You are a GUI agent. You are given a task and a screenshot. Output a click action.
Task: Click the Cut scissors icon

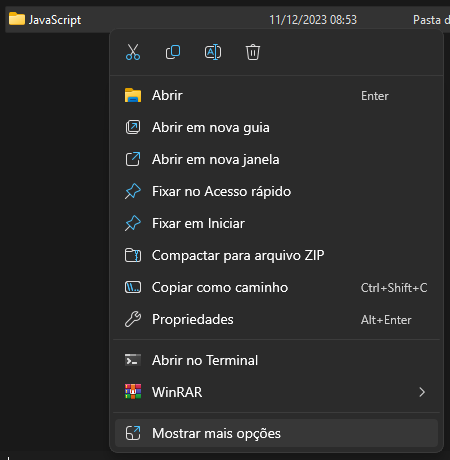pyautogui.click(x=133, y=52)
